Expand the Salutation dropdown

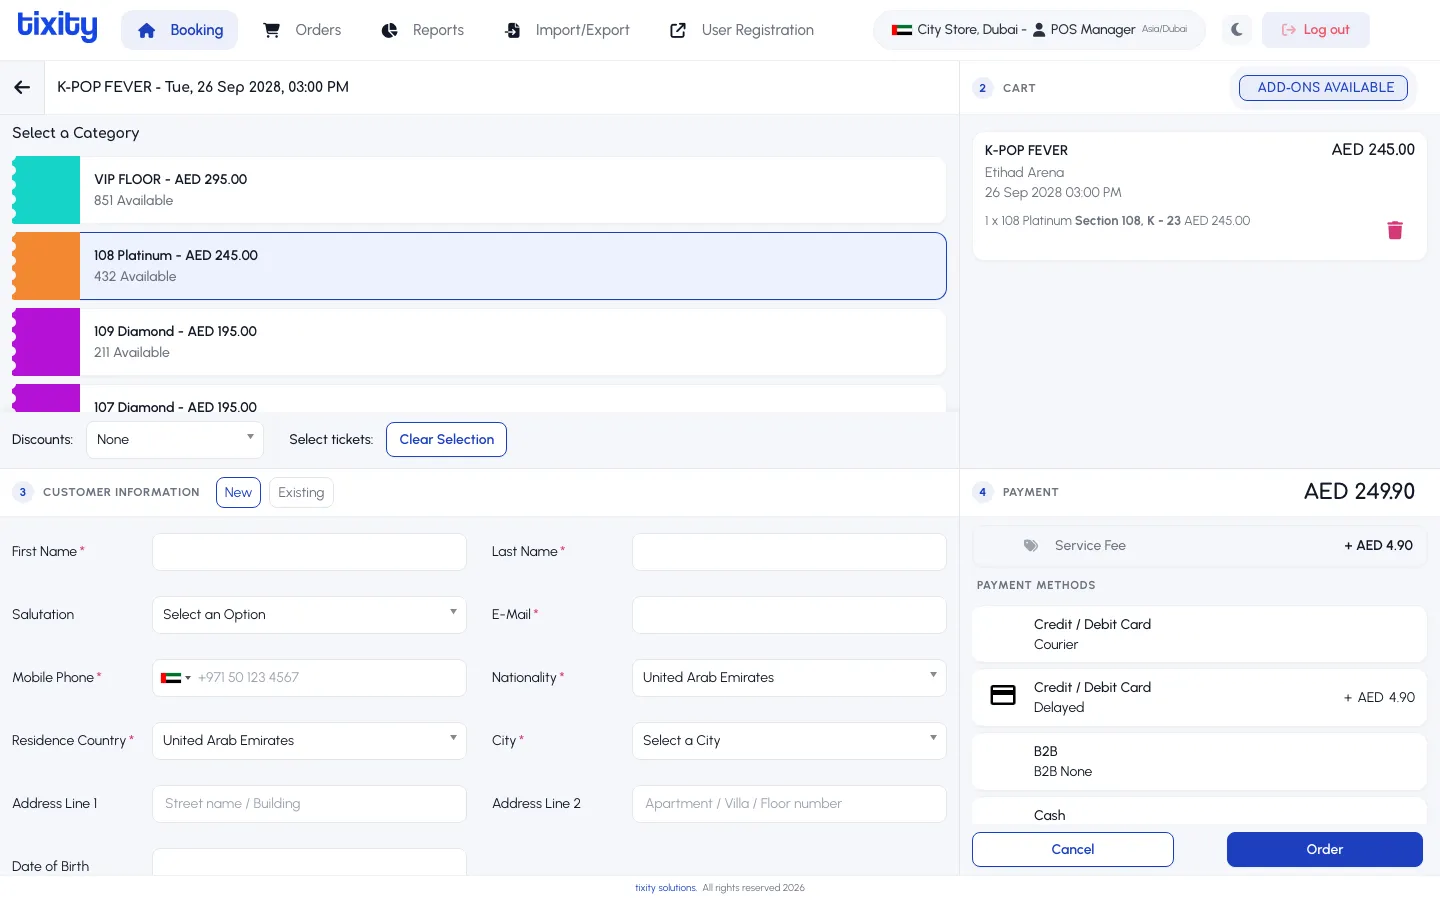point(309,615)
